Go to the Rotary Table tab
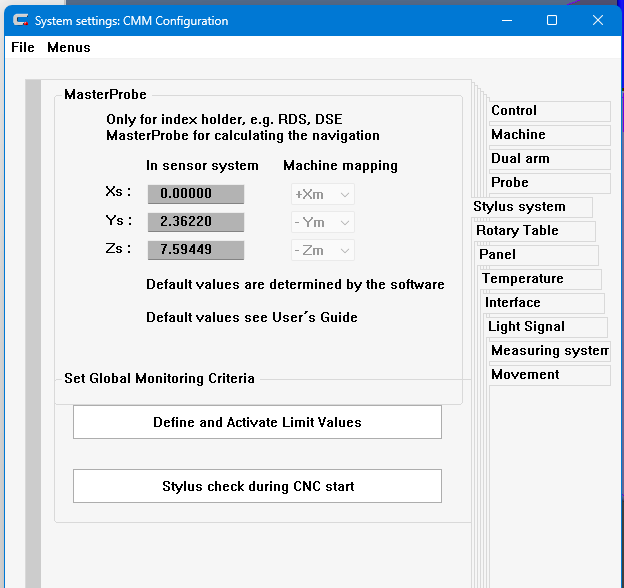This screenshot has width=624, height=588. (533, 231)
